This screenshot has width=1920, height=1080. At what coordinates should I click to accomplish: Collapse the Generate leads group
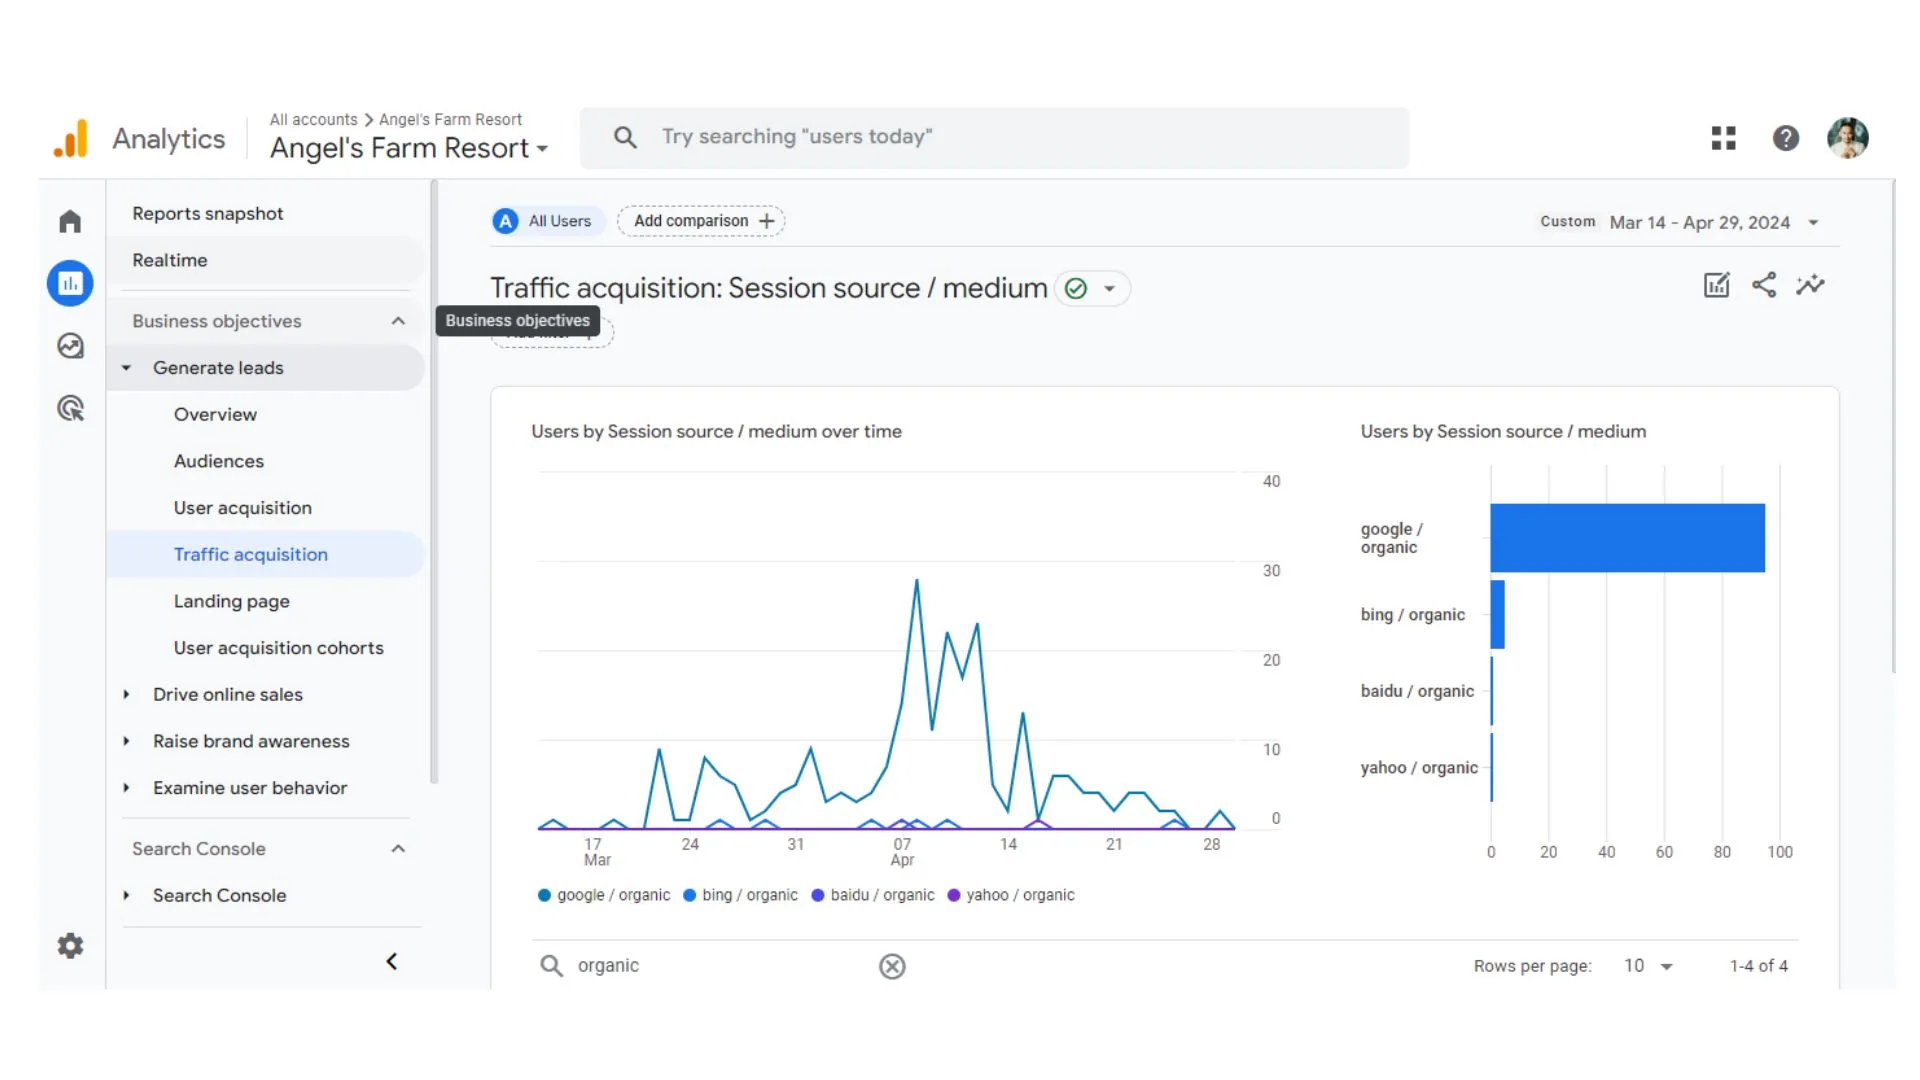pos(126,368)
